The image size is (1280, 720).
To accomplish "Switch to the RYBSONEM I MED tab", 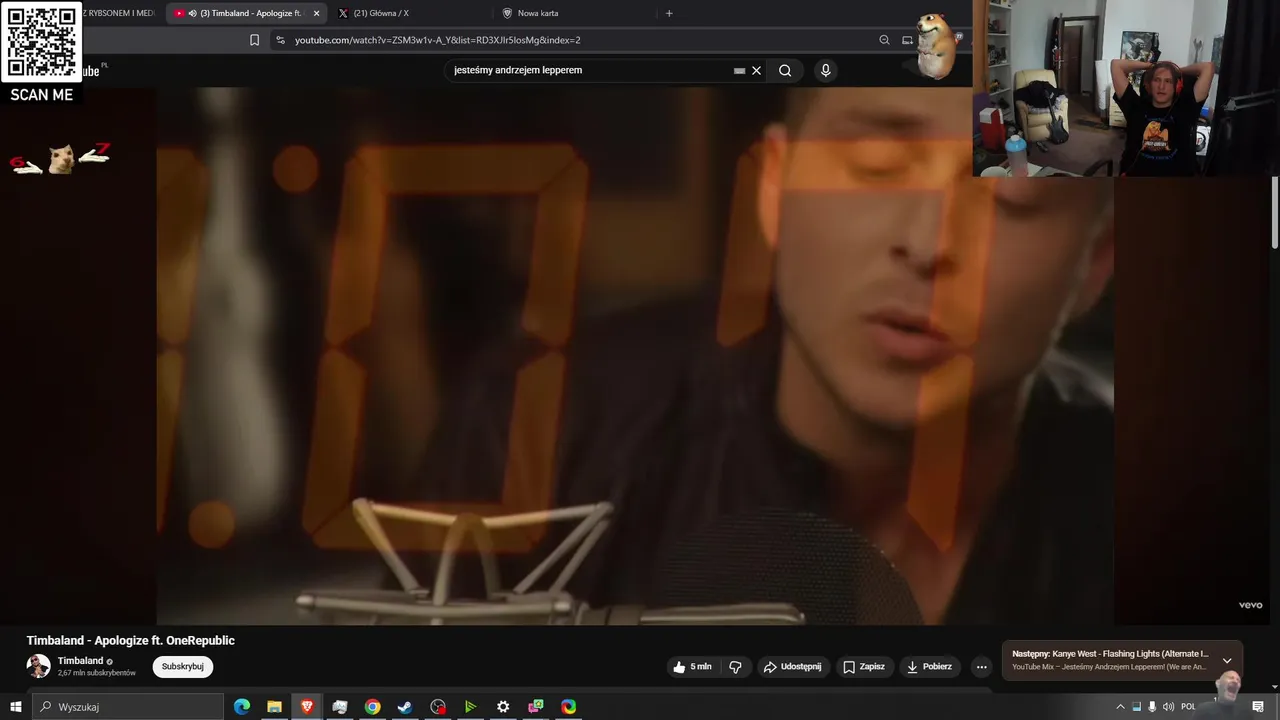I will pyautogui.click(x=120, y=13).
